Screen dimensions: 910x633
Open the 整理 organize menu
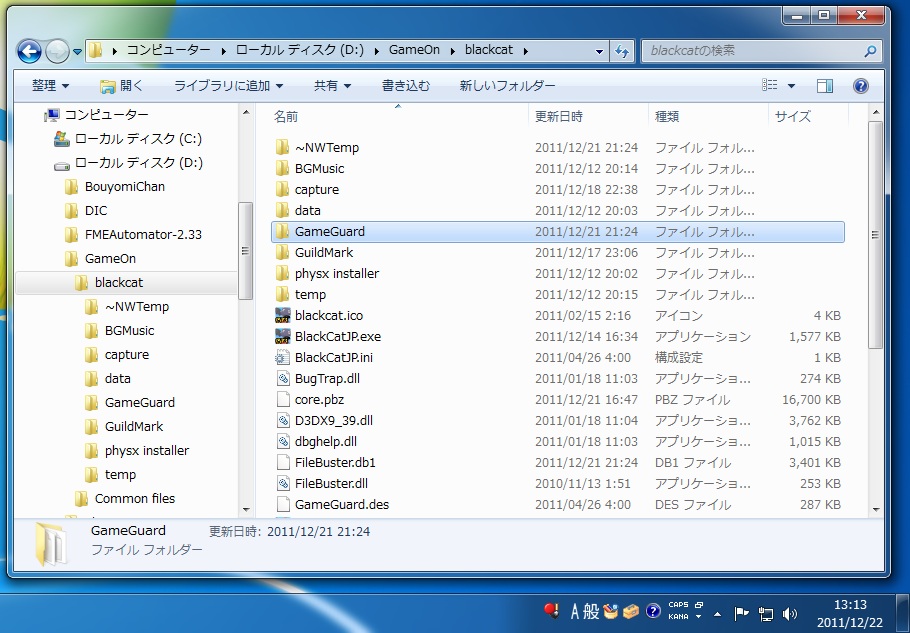tap(50, 86)
